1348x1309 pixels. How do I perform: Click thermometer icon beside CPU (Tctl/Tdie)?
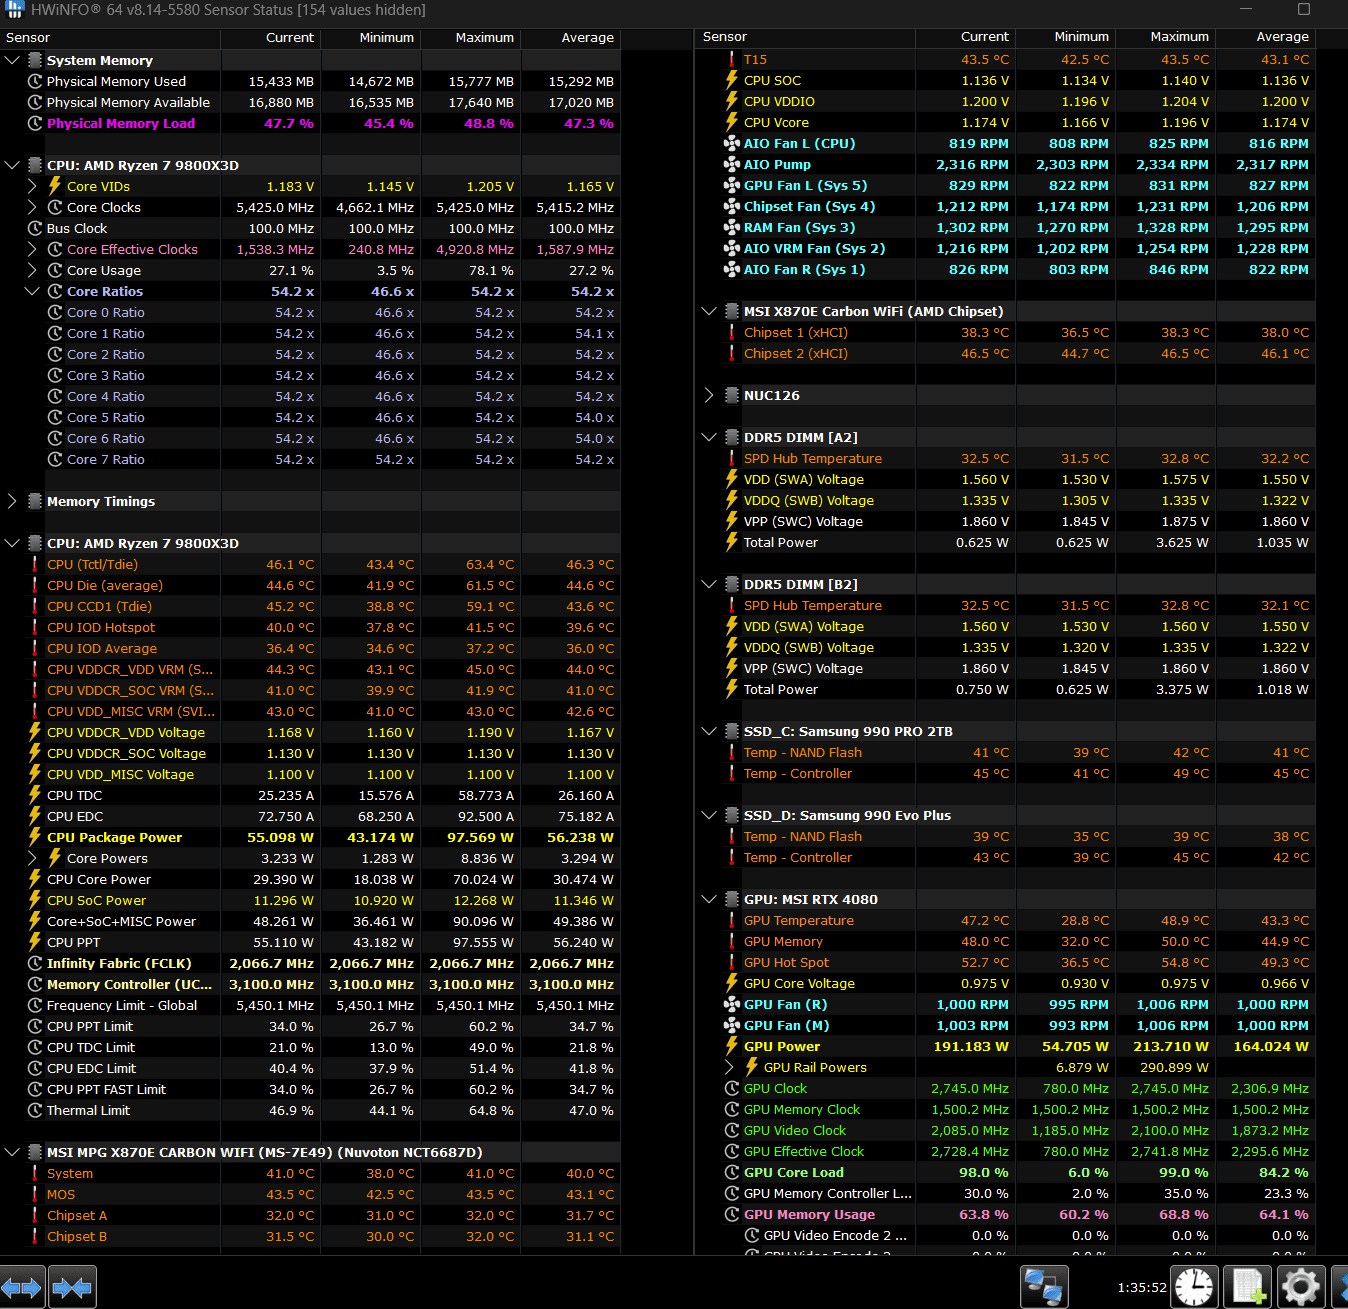[x=35, y=564]
